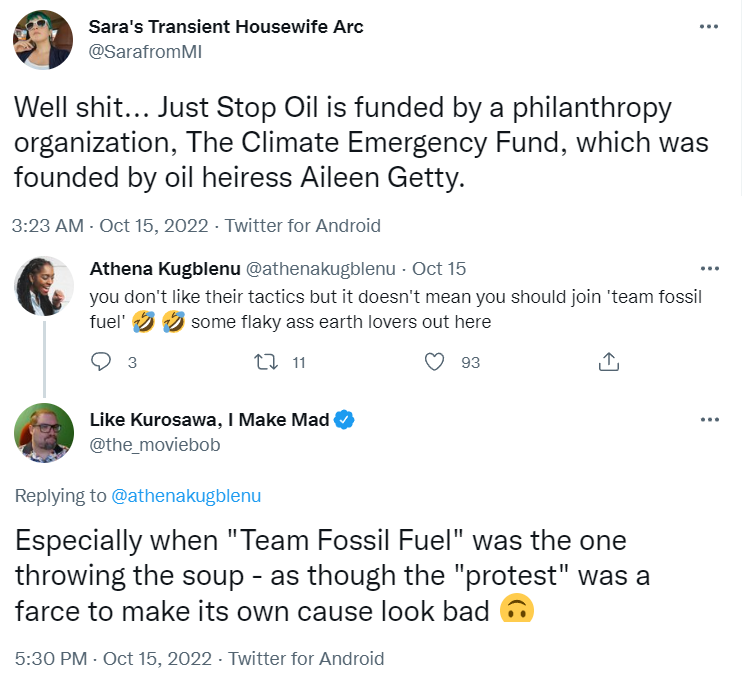Open the @SarafromMI handle
Screen dimensions: 746x680
coord(146,52)
